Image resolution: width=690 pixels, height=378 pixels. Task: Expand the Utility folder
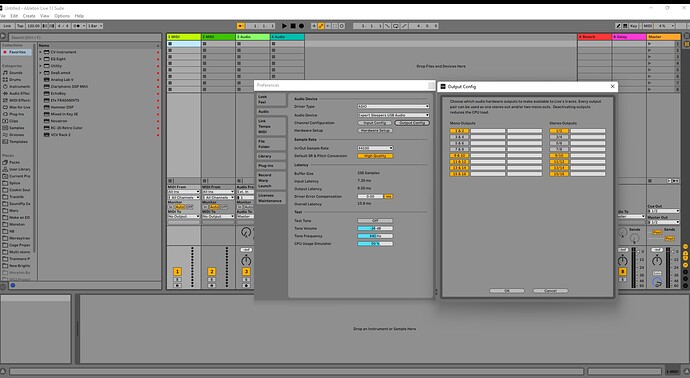tap(40, 66)
